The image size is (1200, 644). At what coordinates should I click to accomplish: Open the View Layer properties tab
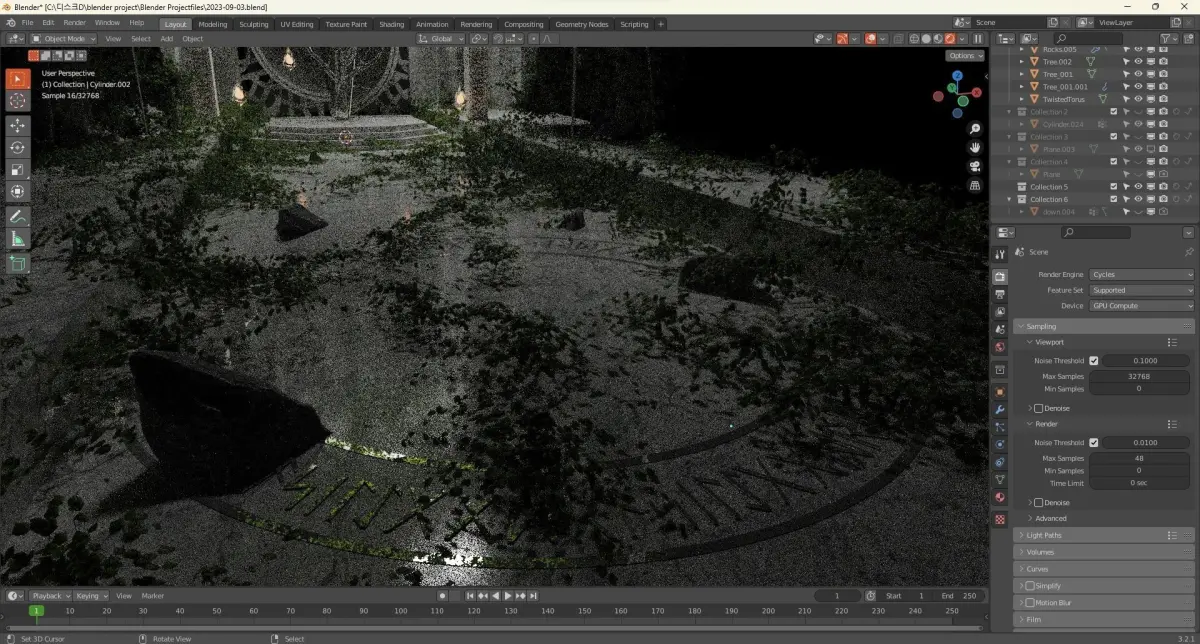pyautogui.click(x=1000, y=311)
